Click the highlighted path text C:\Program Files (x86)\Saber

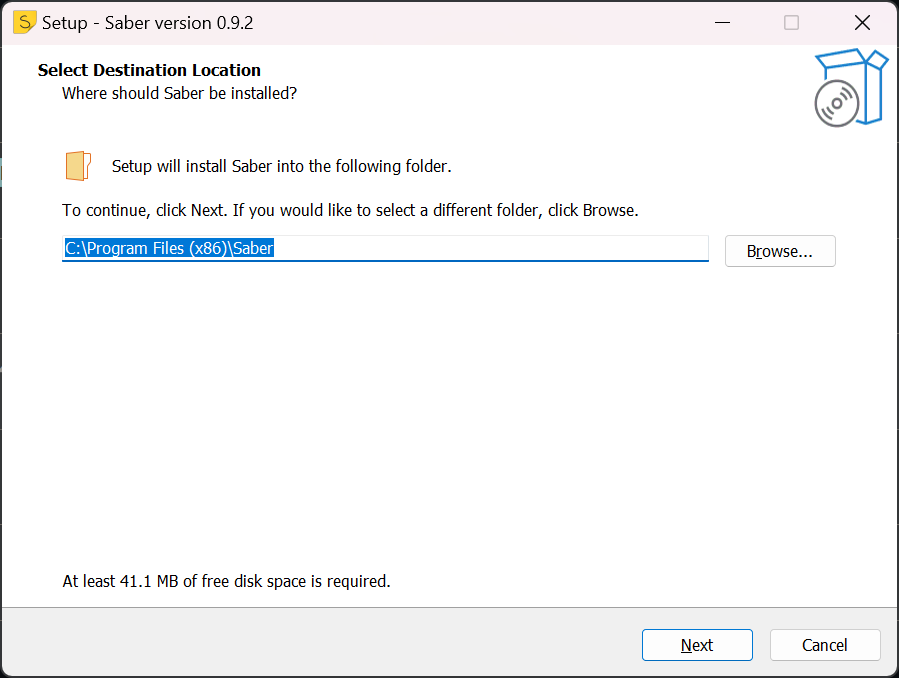tap(167, 248)
